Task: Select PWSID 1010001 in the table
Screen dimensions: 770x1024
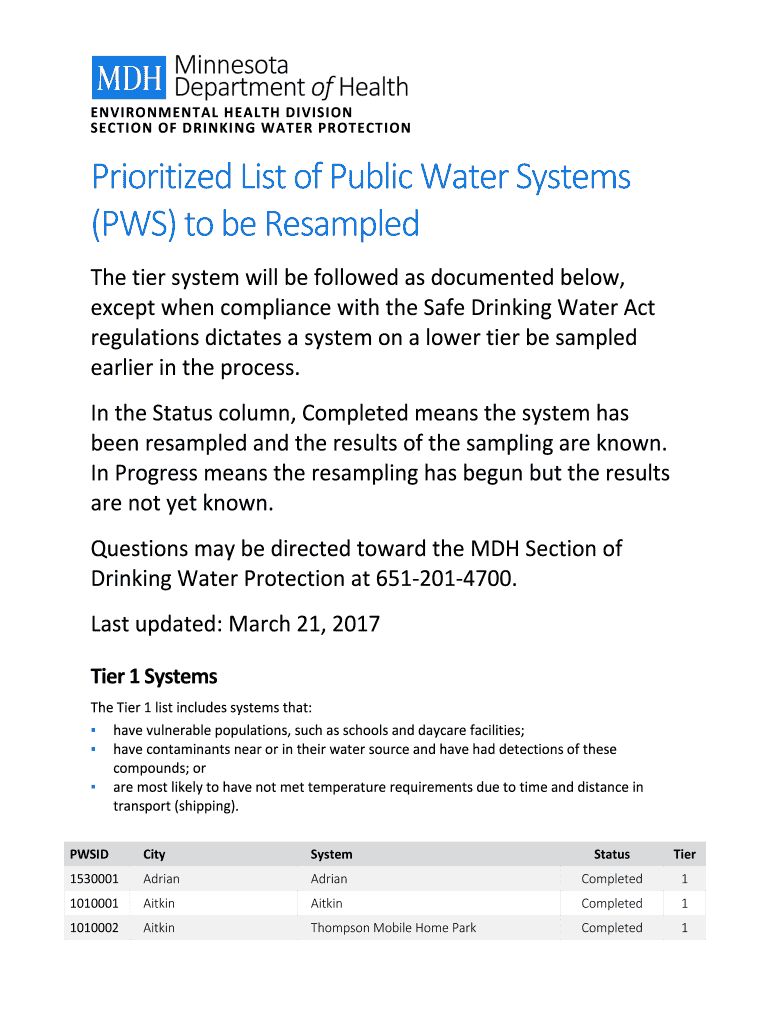Action: (x=94, y=903)
